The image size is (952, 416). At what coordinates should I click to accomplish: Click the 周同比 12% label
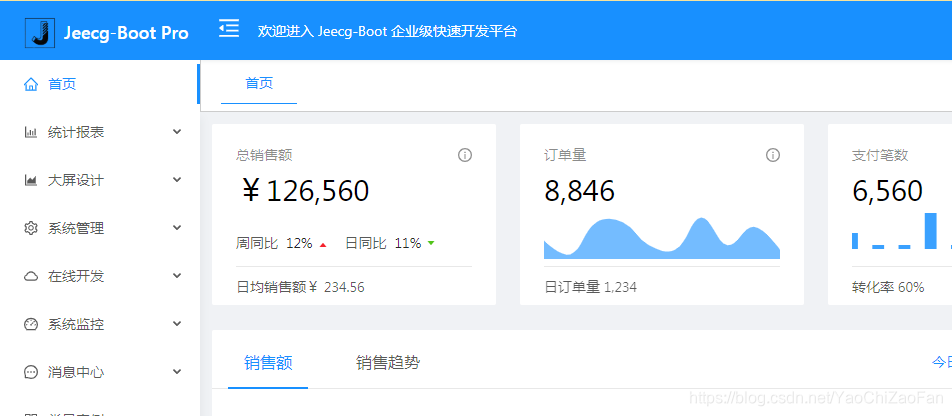[x=274, y=244]
